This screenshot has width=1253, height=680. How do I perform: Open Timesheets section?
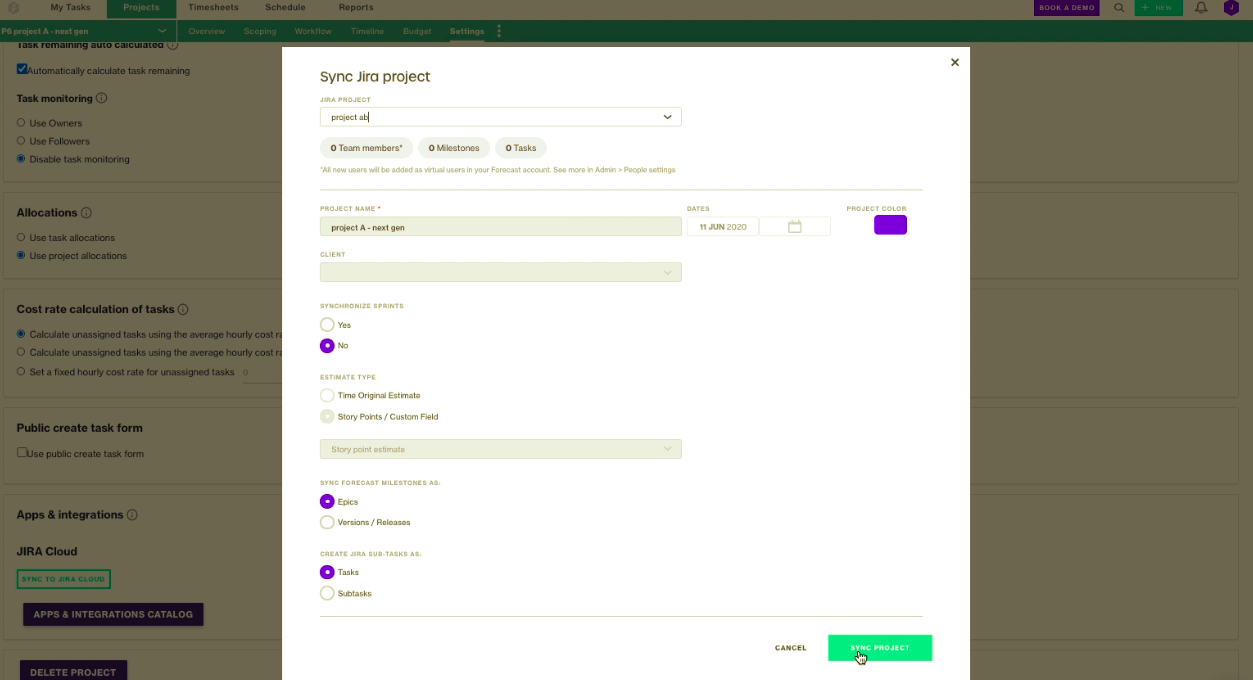[x=214, y=7]
